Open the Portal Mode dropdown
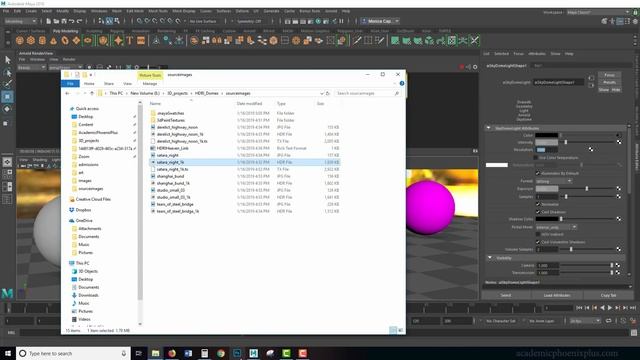The height and width of the screenshot is (360, 640). pos(556,227)
